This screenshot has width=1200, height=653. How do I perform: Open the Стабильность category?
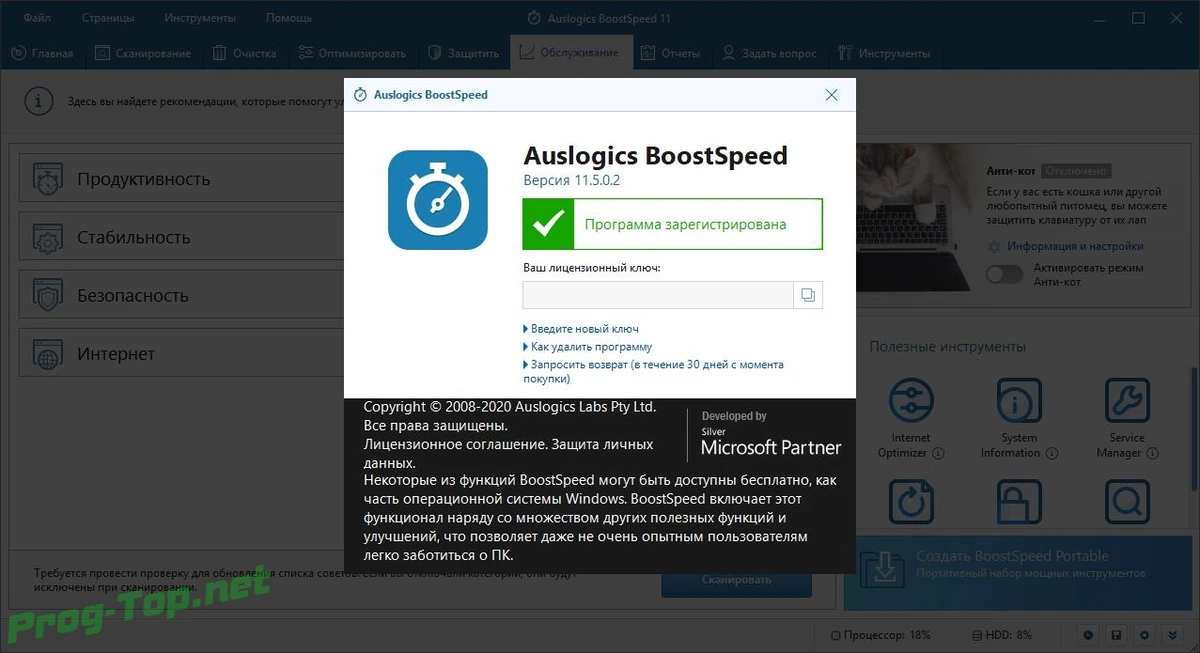coord(181,237)
